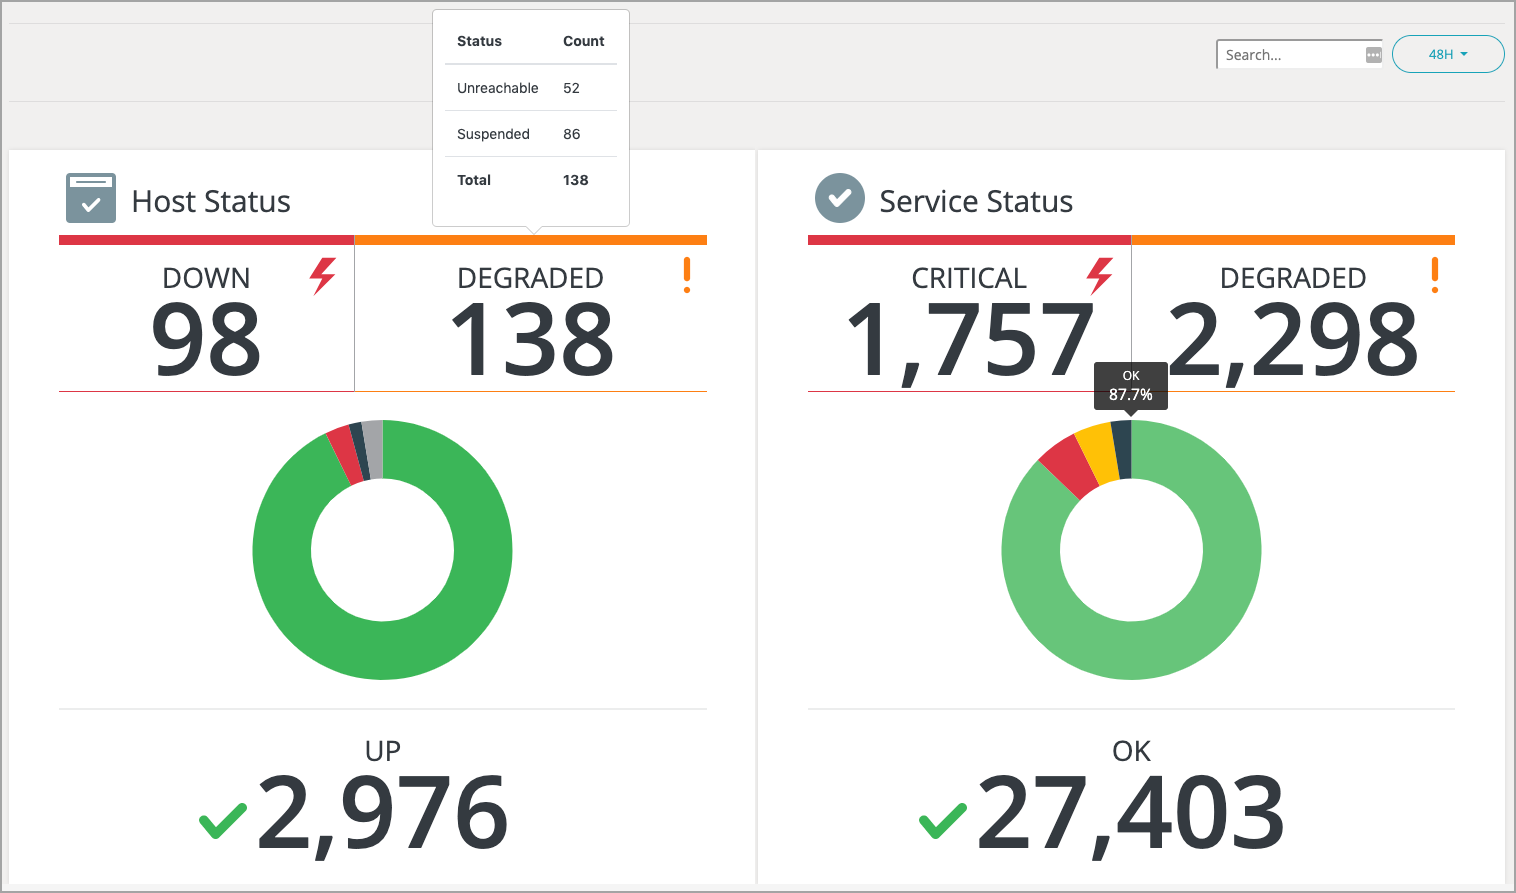Click the green UP segment of host donut
Image resolution: width=1516 pixels, height=893 pixels.
coord(383,650)
